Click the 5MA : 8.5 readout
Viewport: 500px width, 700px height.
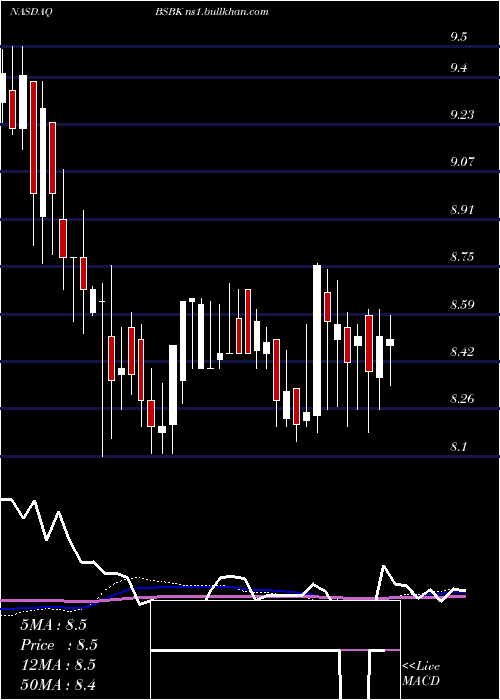[54, 625]
